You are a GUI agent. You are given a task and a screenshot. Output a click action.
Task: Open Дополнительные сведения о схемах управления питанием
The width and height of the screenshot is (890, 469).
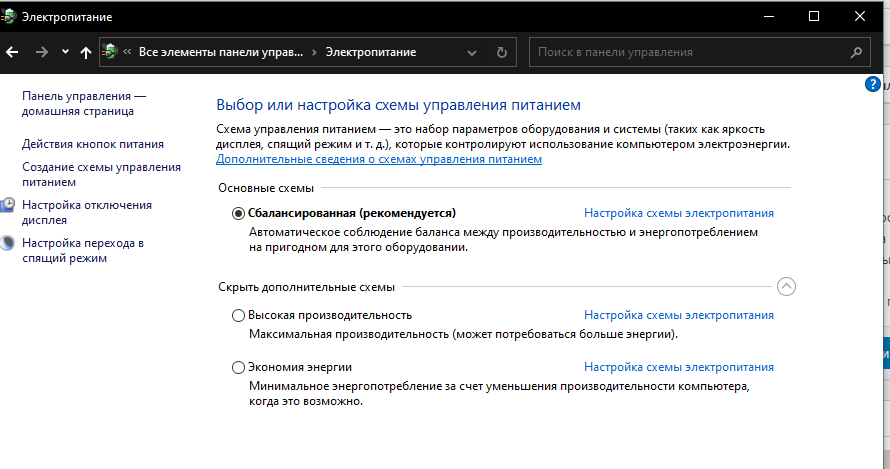[x=379, y=160]
